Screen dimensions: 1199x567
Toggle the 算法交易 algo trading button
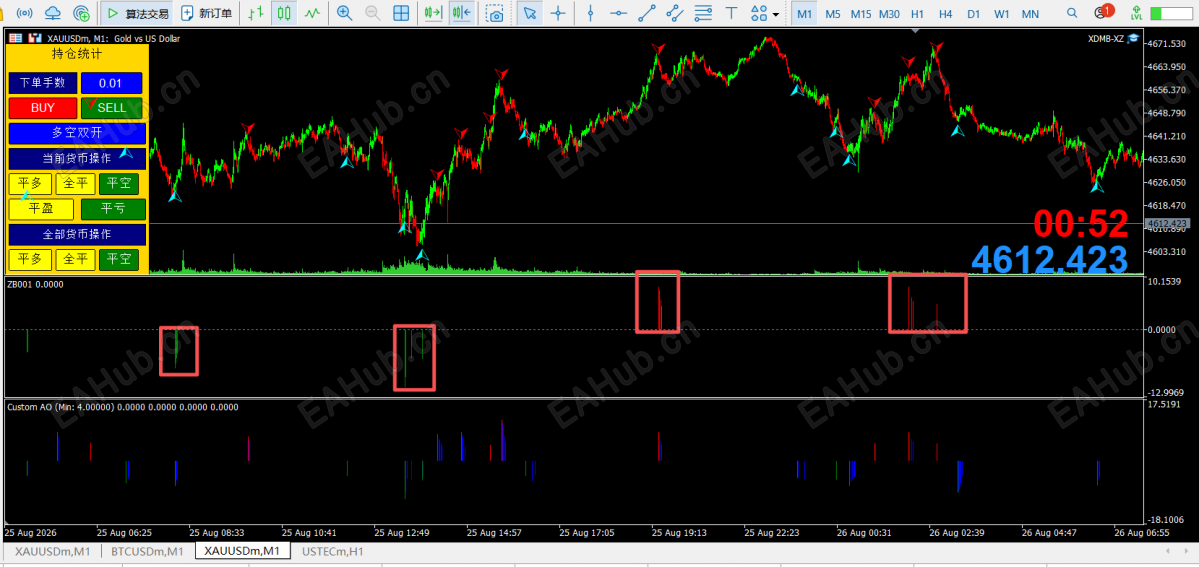pos(136,13)
